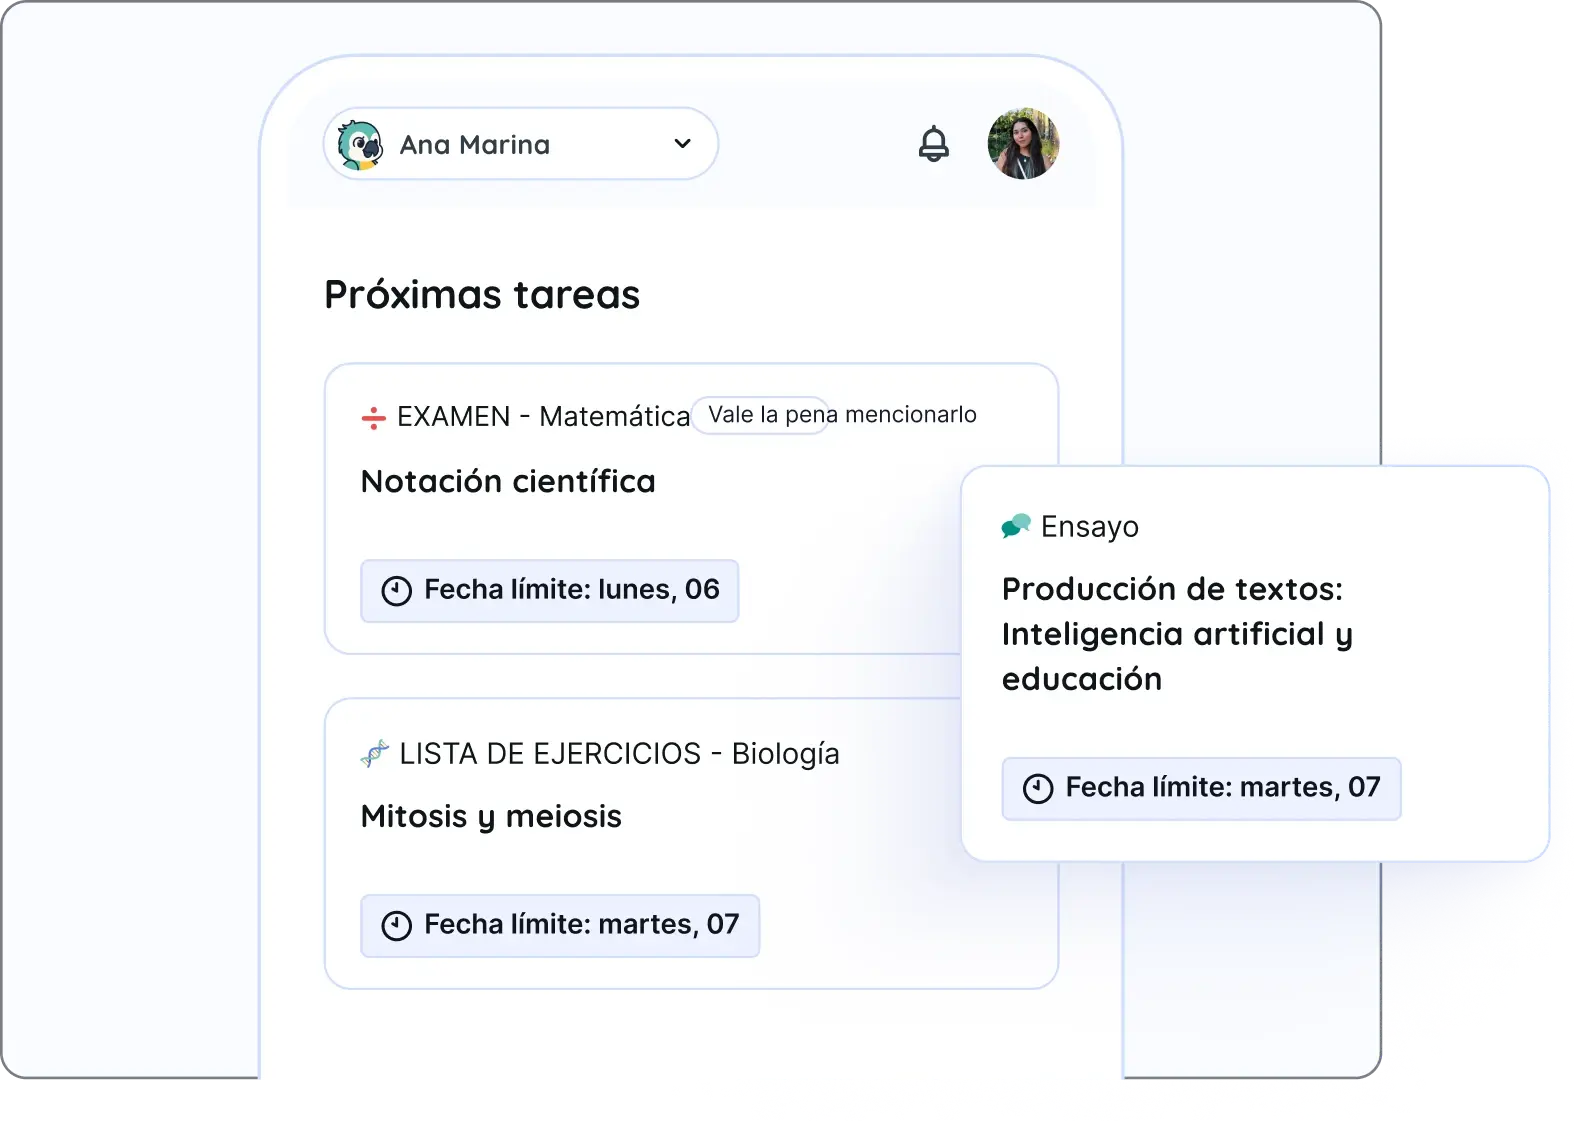Open the Mitosis y meiosis task title
Screen dimensions: 1575x1121
[x=491, y=817]
